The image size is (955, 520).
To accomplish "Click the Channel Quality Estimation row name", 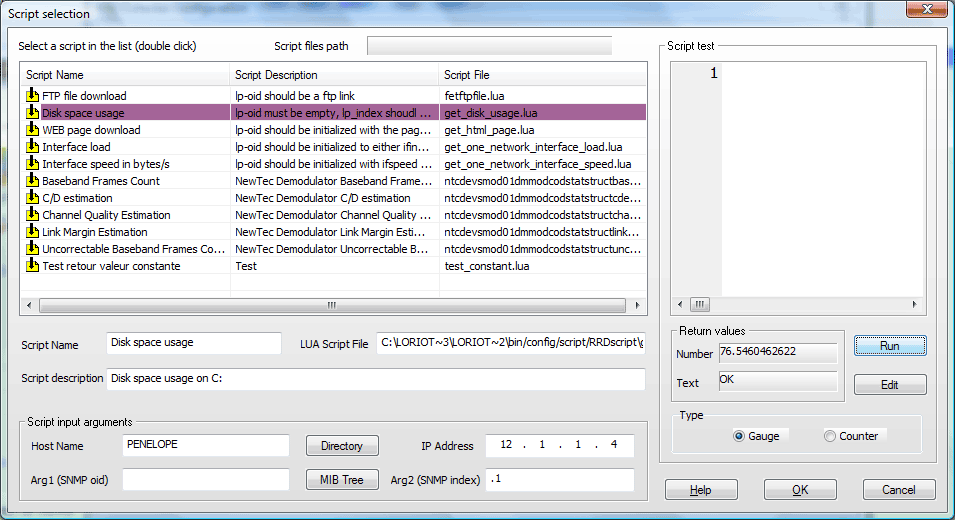I will (106, 215).
